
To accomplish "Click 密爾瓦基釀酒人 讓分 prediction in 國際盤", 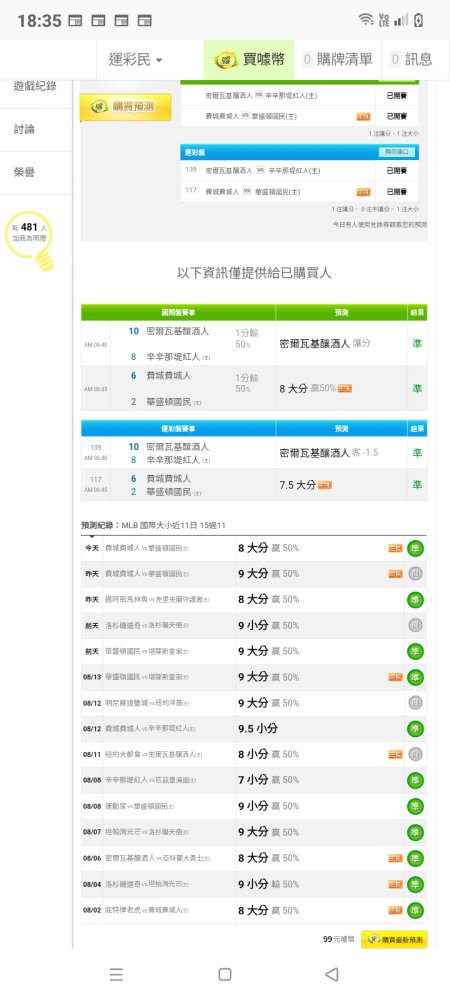I will coord(325,344).
